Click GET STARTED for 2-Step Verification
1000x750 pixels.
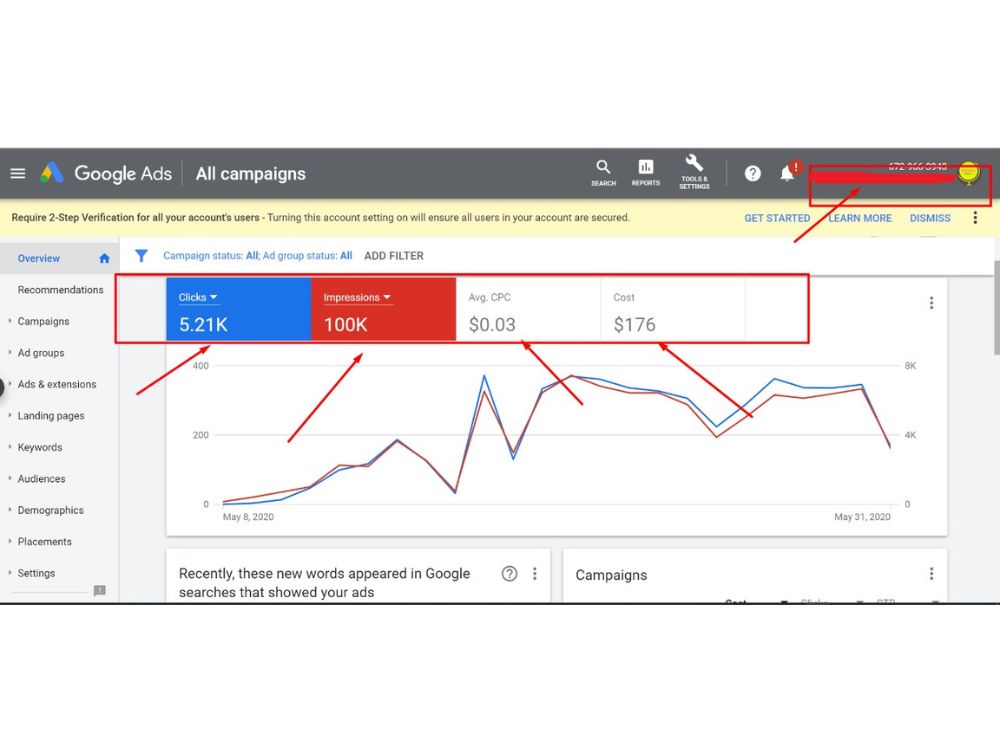[777, 218]
